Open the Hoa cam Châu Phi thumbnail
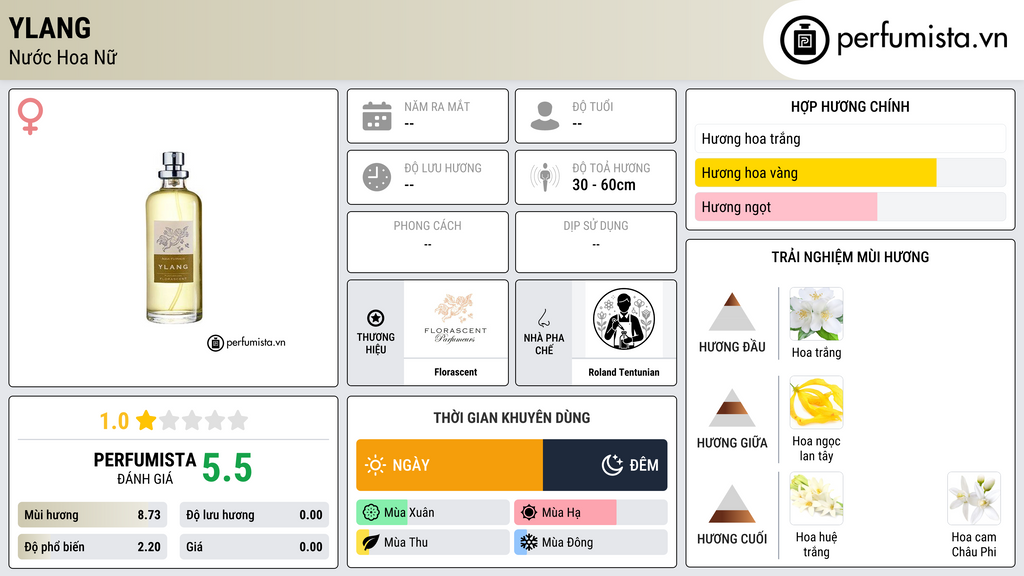1024x576 pixels. [x=974, y=499]
